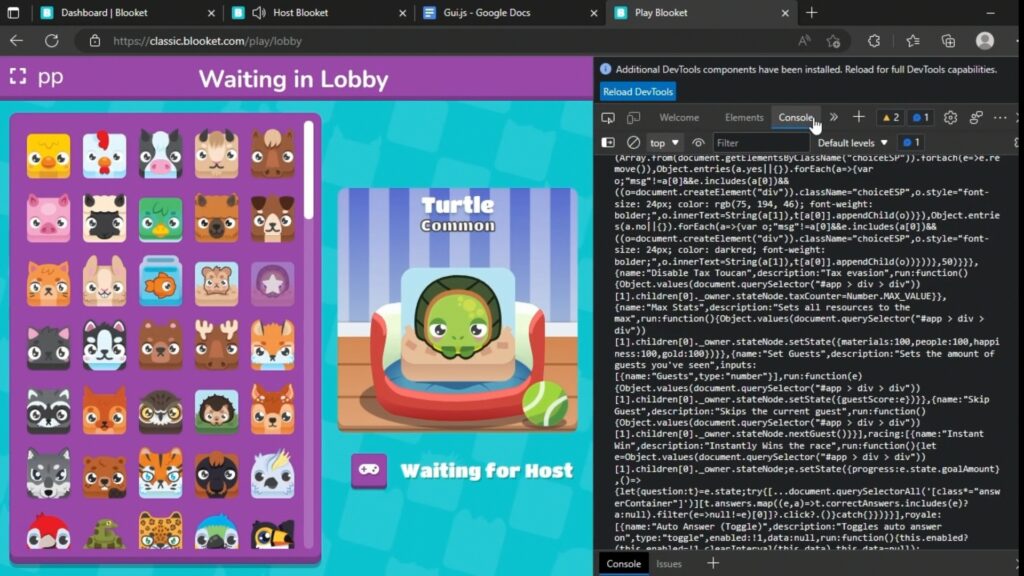The width and height of the screenshot is (1024, 576).
Task: Select the Chick blook avatar
Action: click(x=48, y=155)
